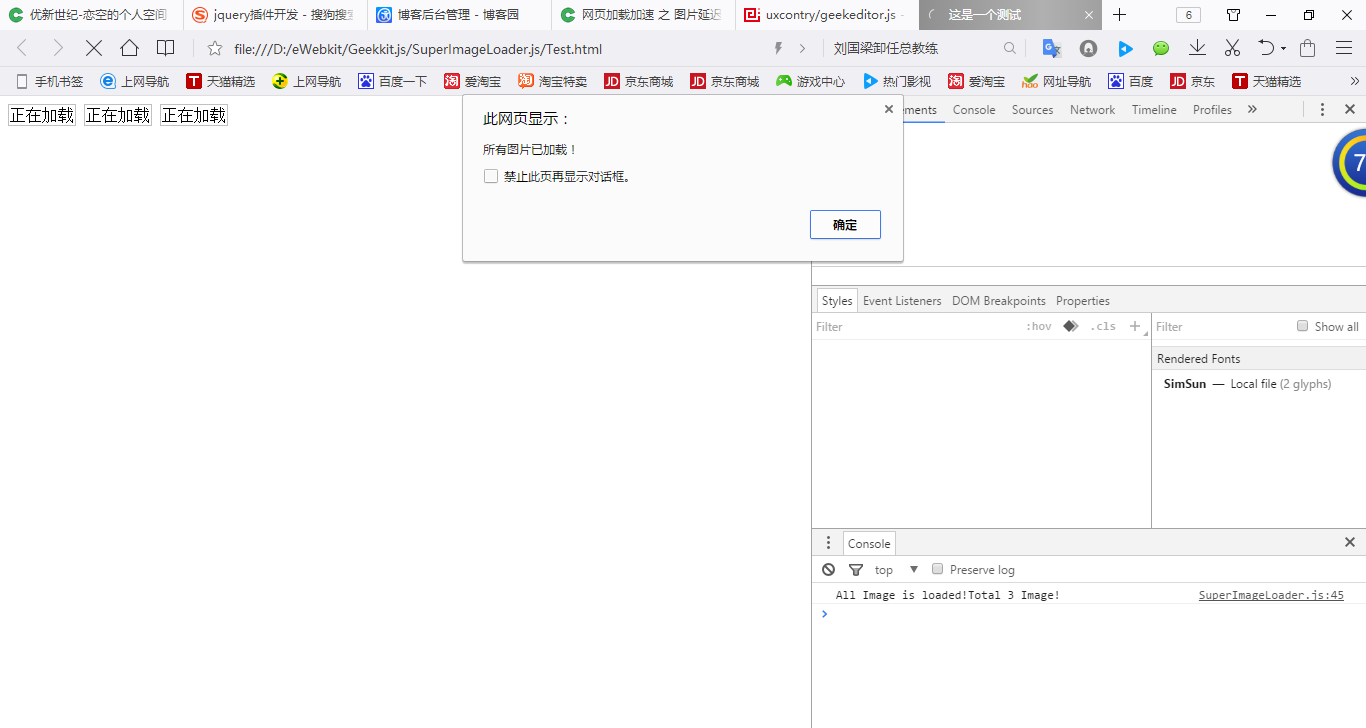
Task: Toggle the .cls class editor option
Action: (x=1103, y=326)
